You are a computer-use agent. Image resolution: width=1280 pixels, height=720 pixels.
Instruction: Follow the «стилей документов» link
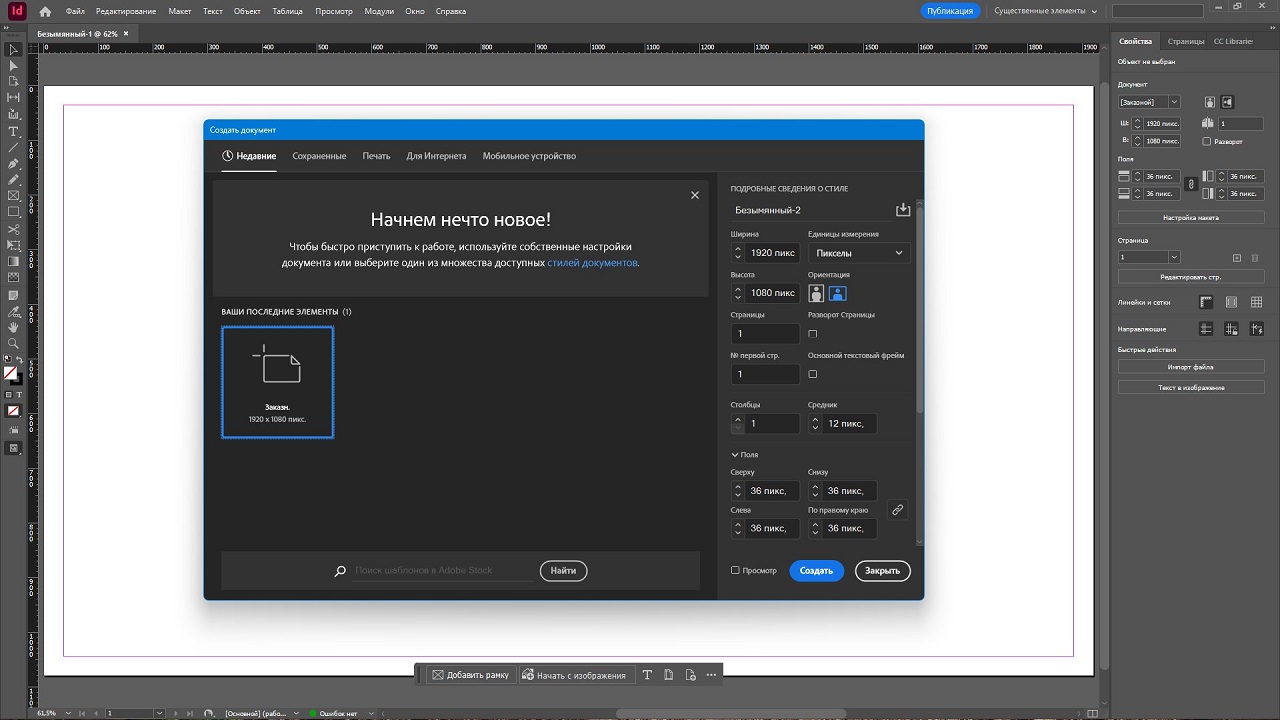tap(592, 263)
